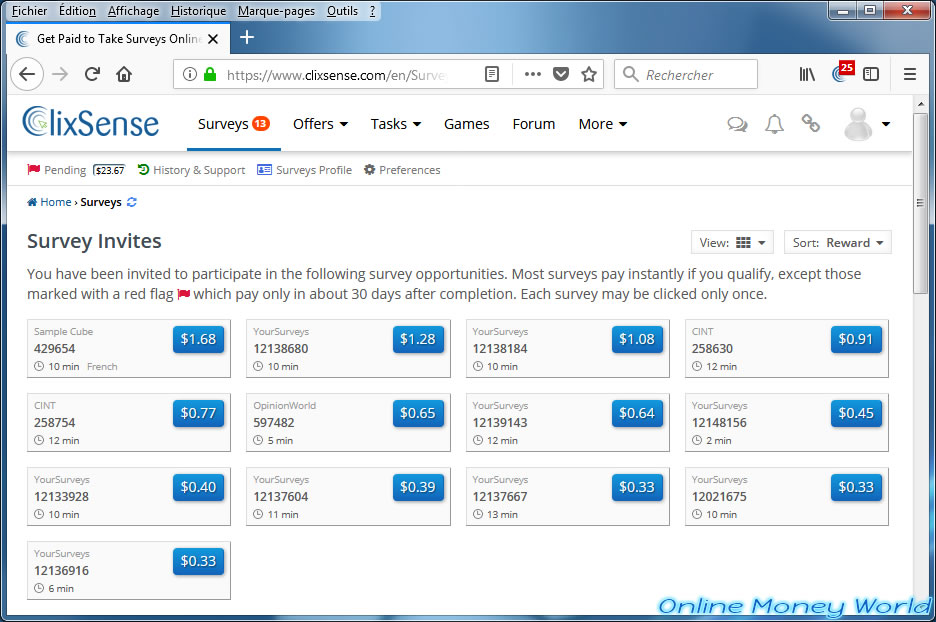Go to Home breadcrumb link
This screenshot has width=936, height=622.
[x=50, y=202]
